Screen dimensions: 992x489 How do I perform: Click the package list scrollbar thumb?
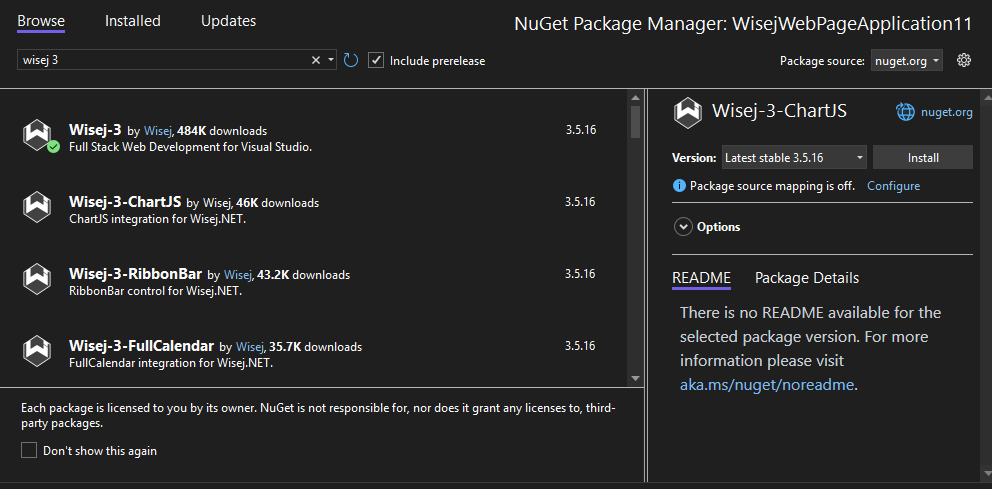point(635,121)
